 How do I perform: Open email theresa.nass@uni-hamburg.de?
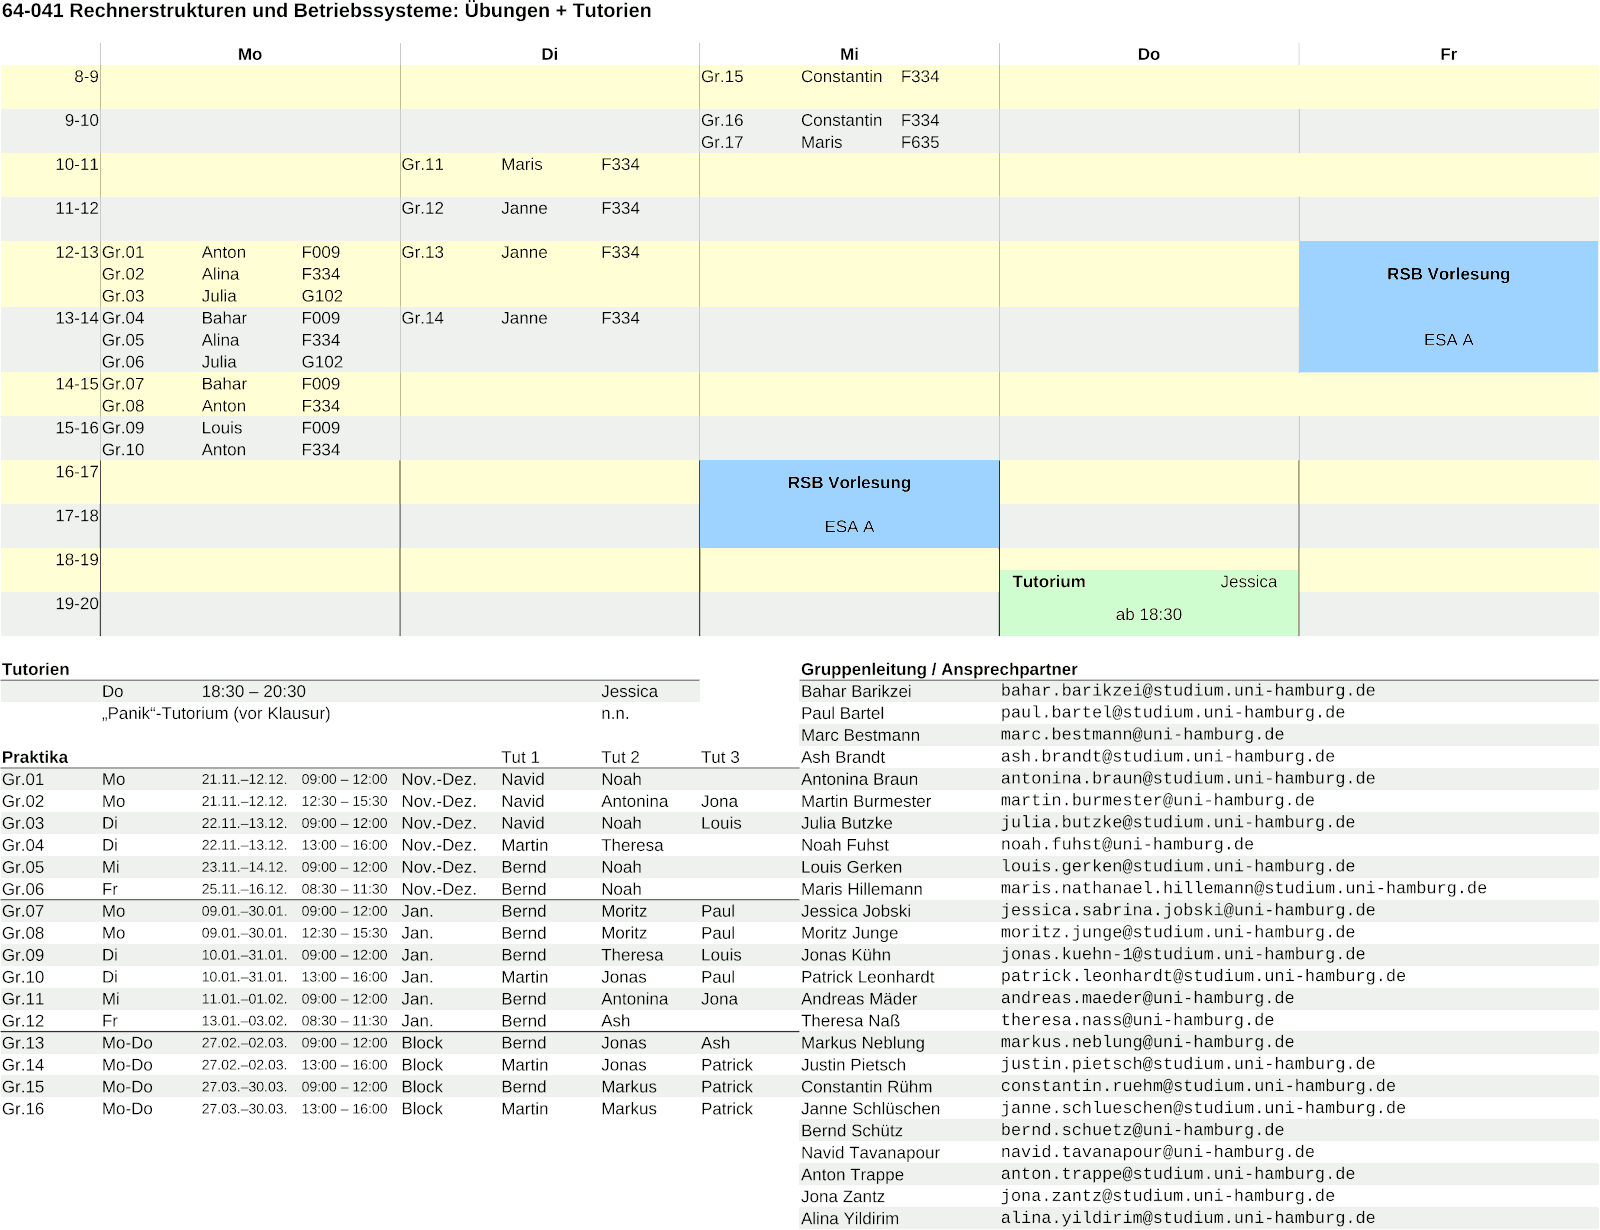[x=1137, y=1021]
